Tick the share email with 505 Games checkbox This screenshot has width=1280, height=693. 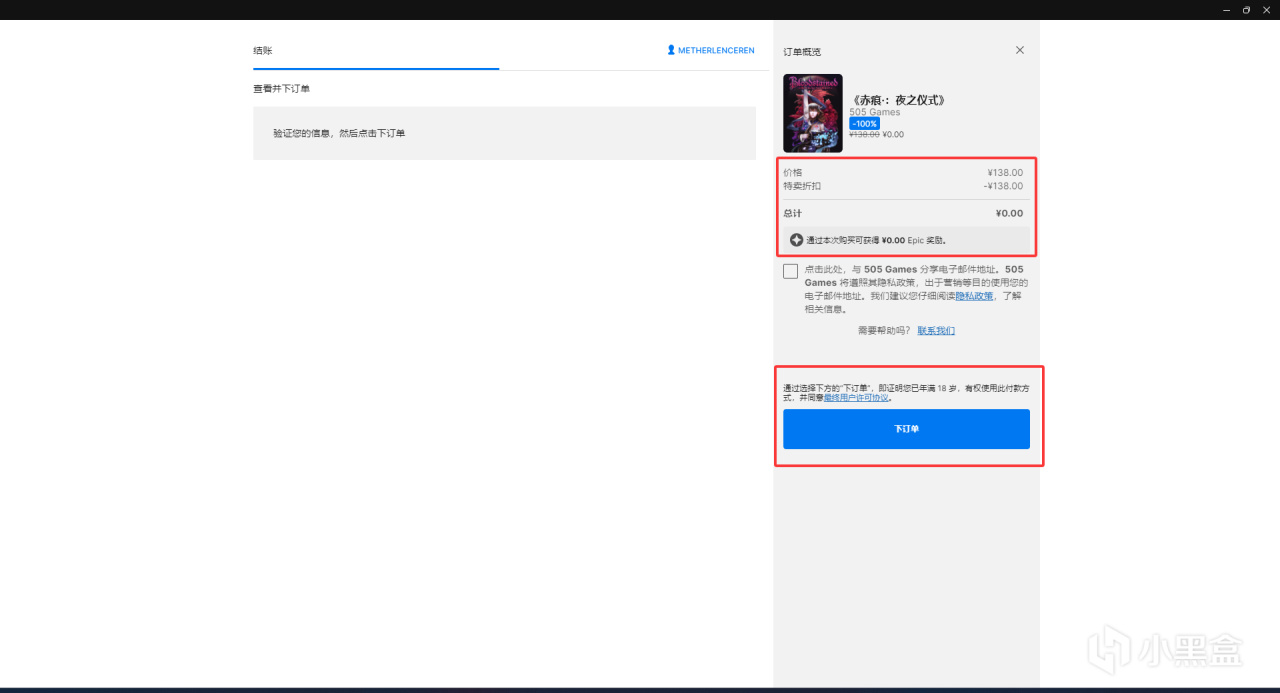(791, 271)
